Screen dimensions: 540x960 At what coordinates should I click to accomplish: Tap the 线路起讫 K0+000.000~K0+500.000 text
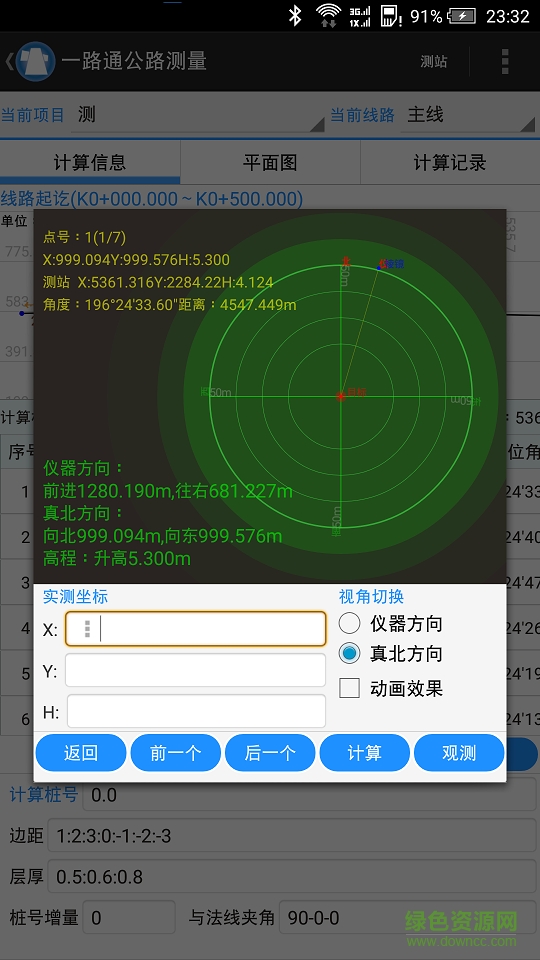point(152,199)
